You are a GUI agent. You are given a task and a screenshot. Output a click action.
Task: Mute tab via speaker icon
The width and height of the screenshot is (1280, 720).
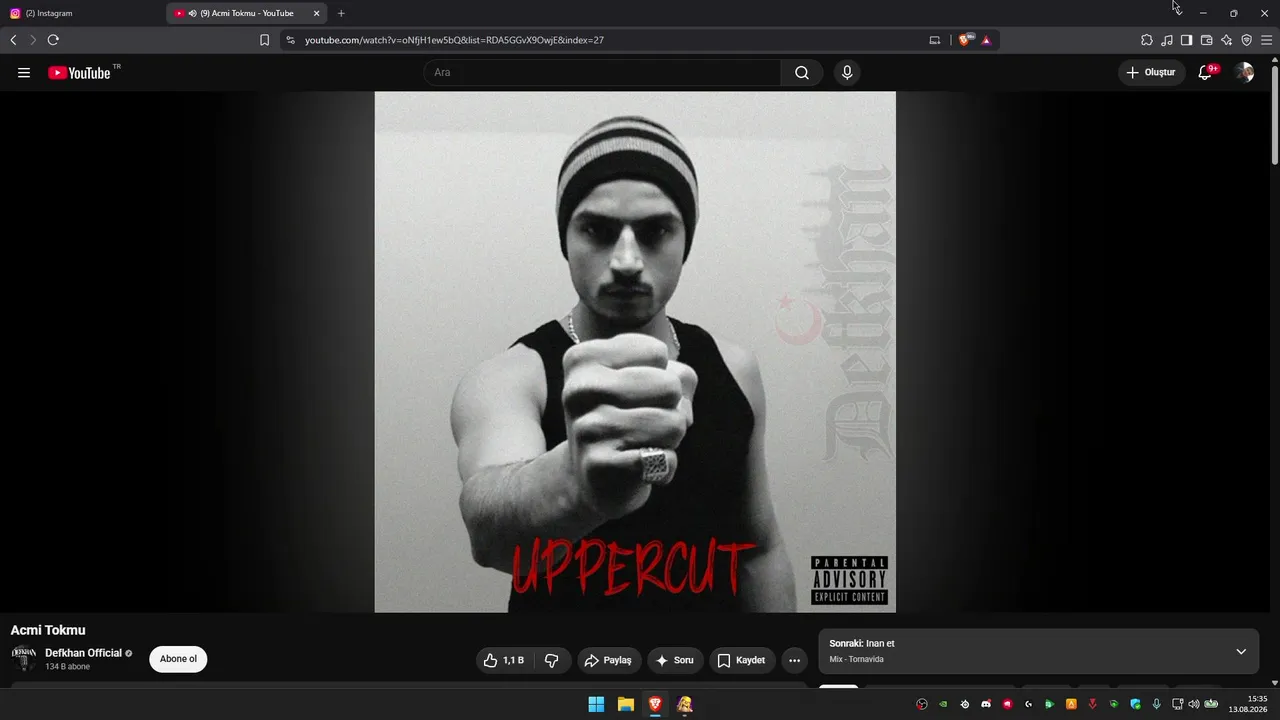(x=192, y=13)
